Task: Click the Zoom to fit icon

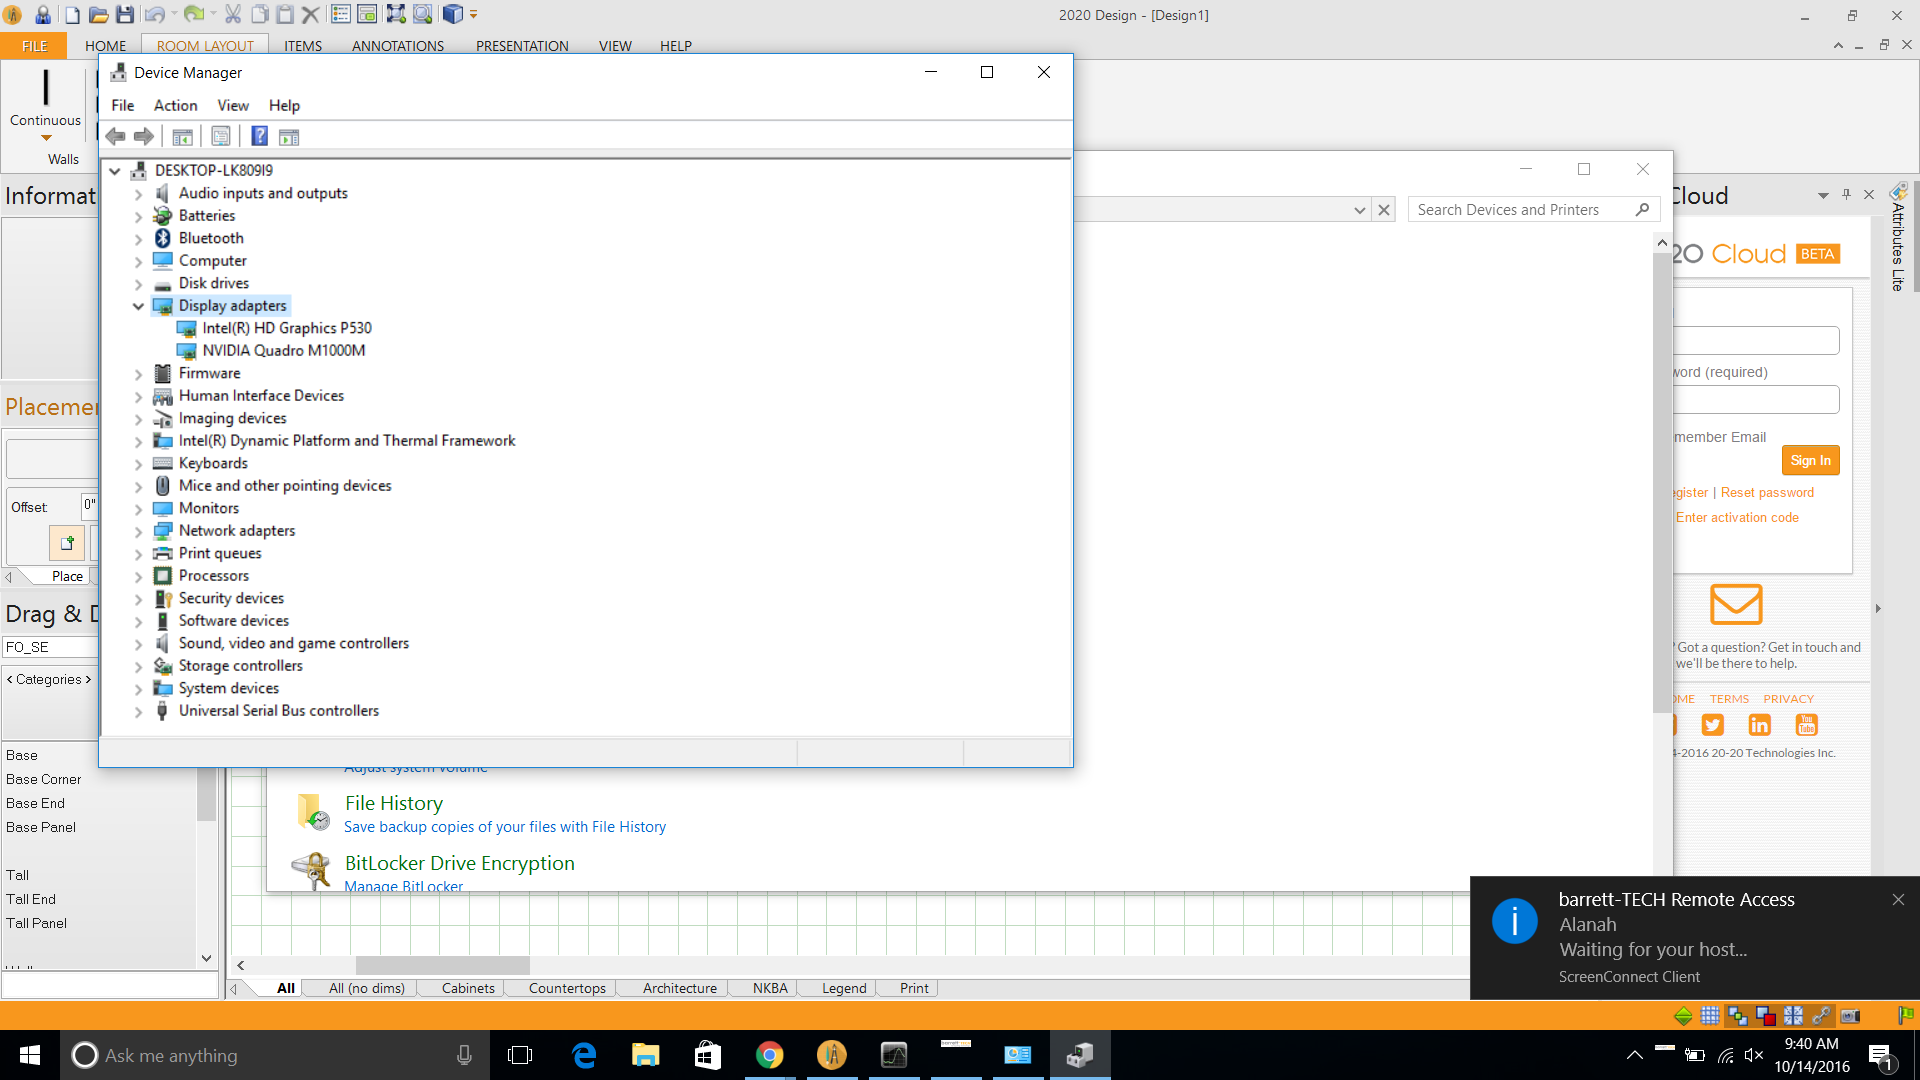Action: coord(396,14)
